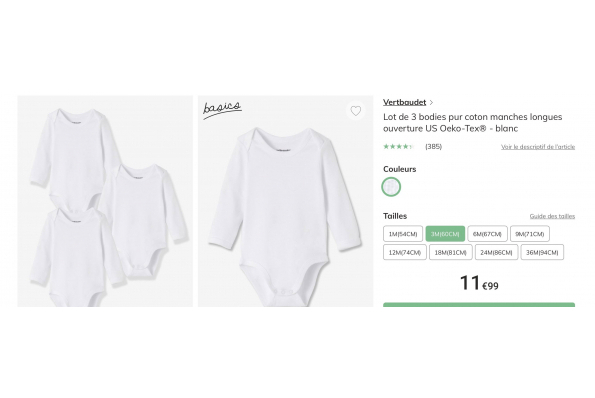
Task: Open the three bodysuits product image
Action: click(105, 201)
